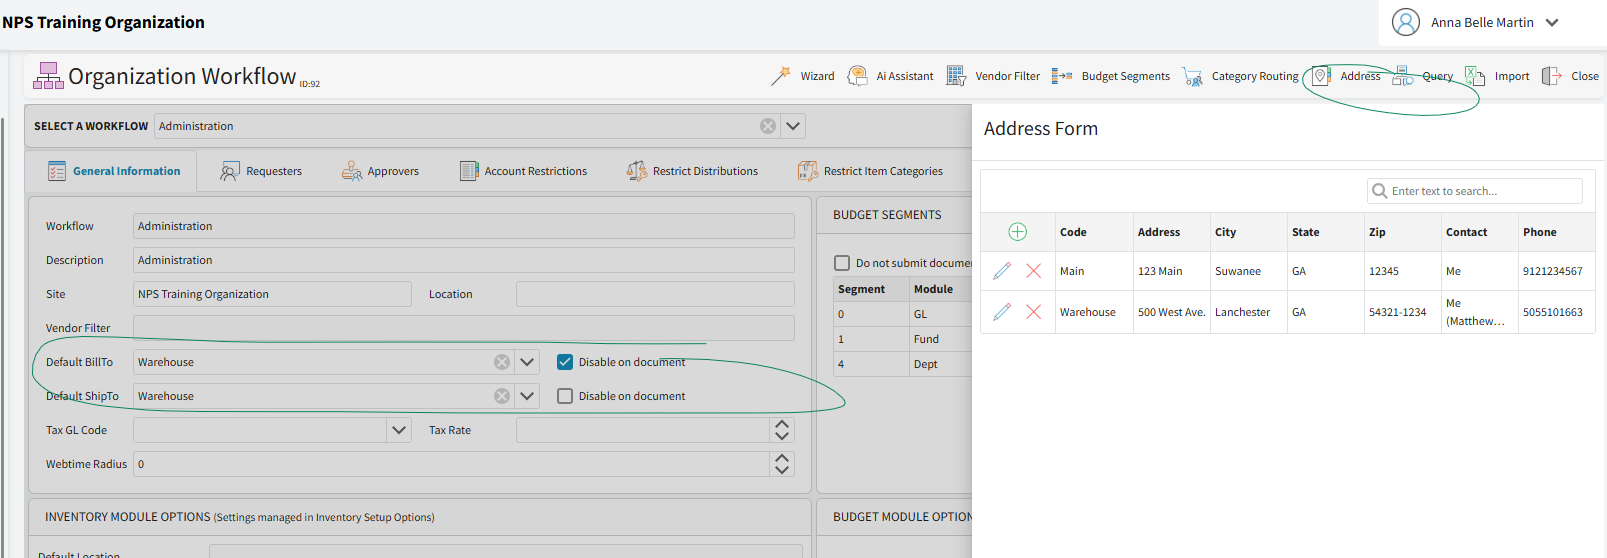Check the Do not submit document box
This screenshot has width=1607, height=558.
coord(842,263)
